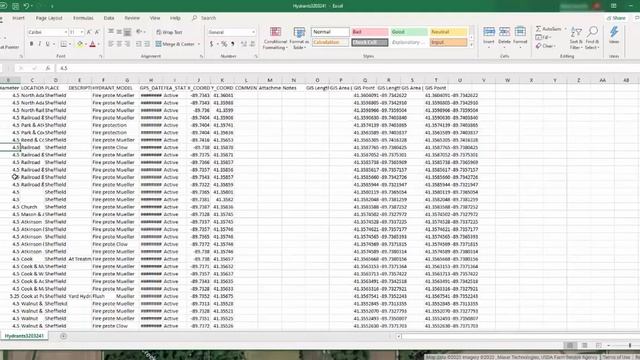
Task: Select the Hydrants sheet tab
Action: pos(24,336)
